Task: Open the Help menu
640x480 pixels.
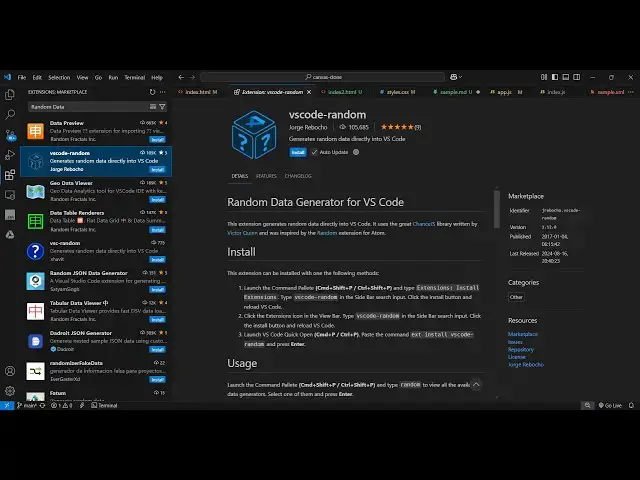Action: click(157, 77)
